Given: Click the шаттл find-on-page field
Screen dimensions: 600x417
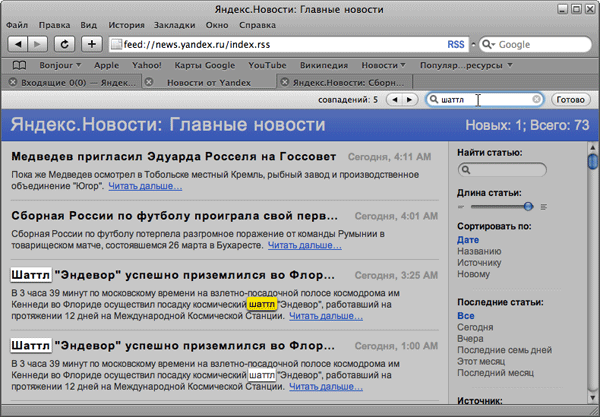Looking at the screenshot, I should pos(484,99).
